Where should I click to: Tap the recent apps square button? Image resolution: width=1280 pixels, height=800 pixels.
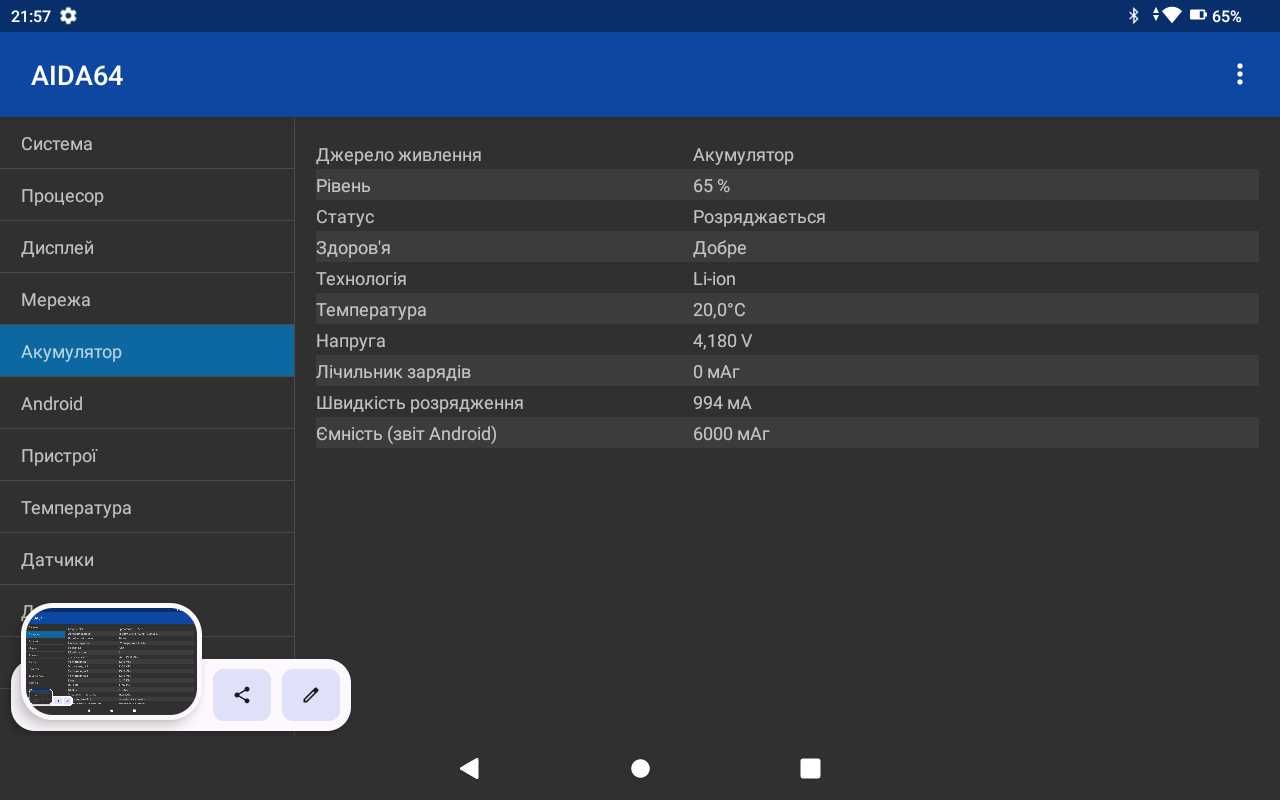810,768
